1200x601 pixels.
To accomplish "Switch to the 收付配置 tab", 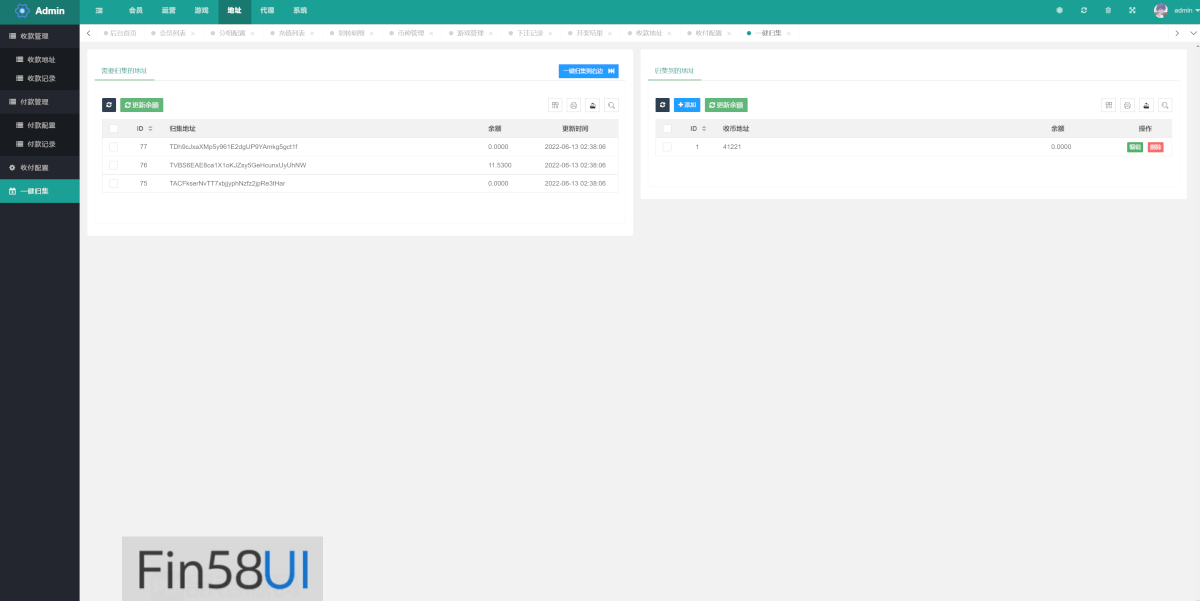I will click(707, 33).
